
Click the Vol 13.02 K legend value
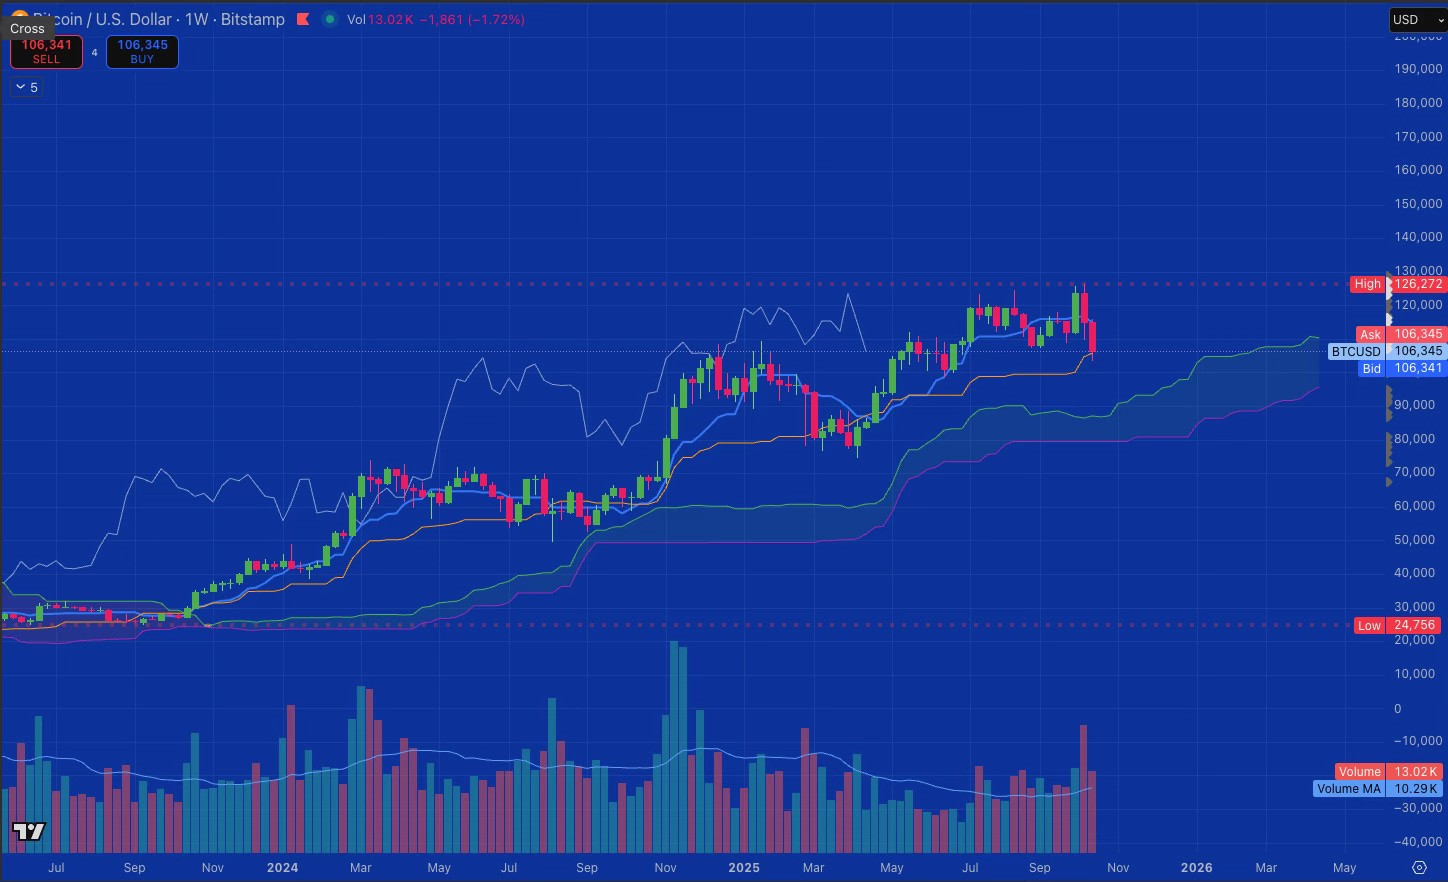(x=380, y=19)
